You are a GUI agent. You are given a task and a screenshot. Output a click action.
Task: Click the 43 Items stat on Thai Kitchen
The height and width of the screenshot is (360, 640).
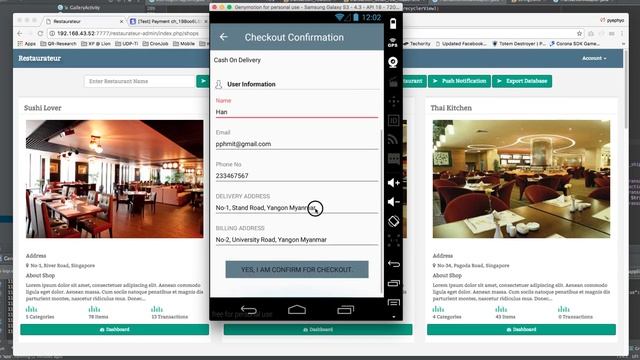pos(504,313)
